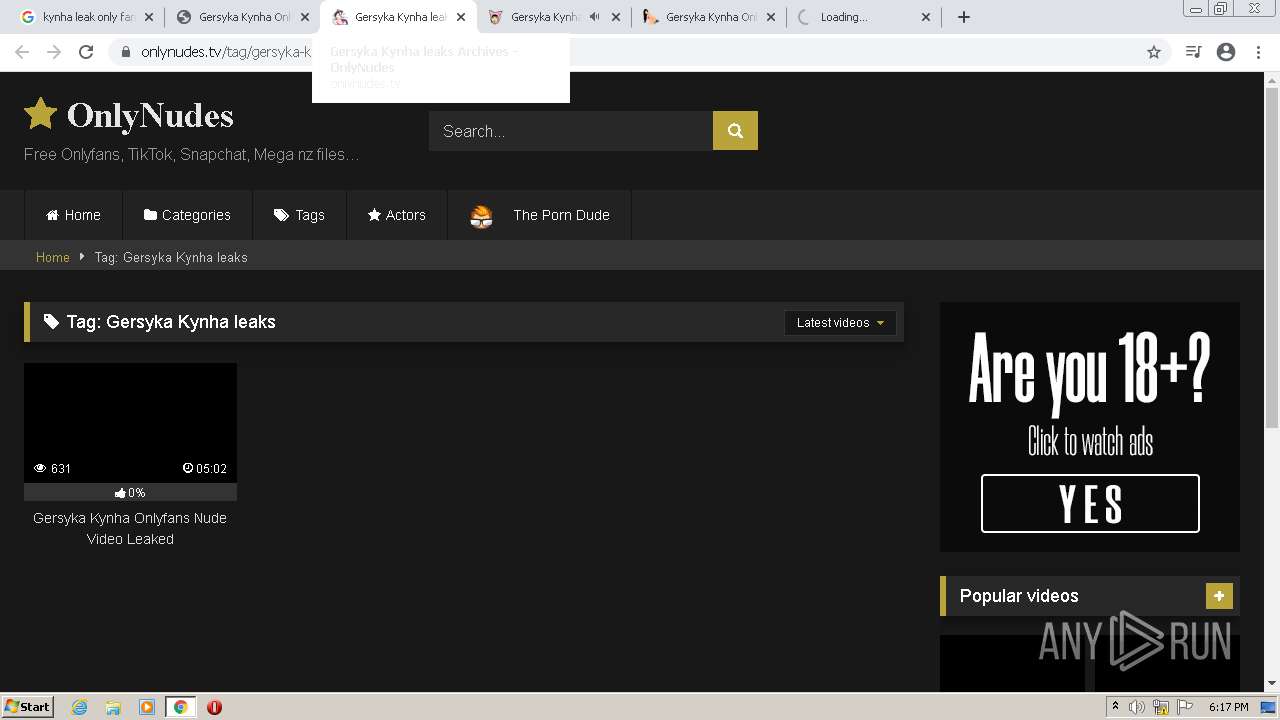This screenshot has height=720, width=1280.
Task: Open the media control icon in toolbar
Action: click(1193, 52)
